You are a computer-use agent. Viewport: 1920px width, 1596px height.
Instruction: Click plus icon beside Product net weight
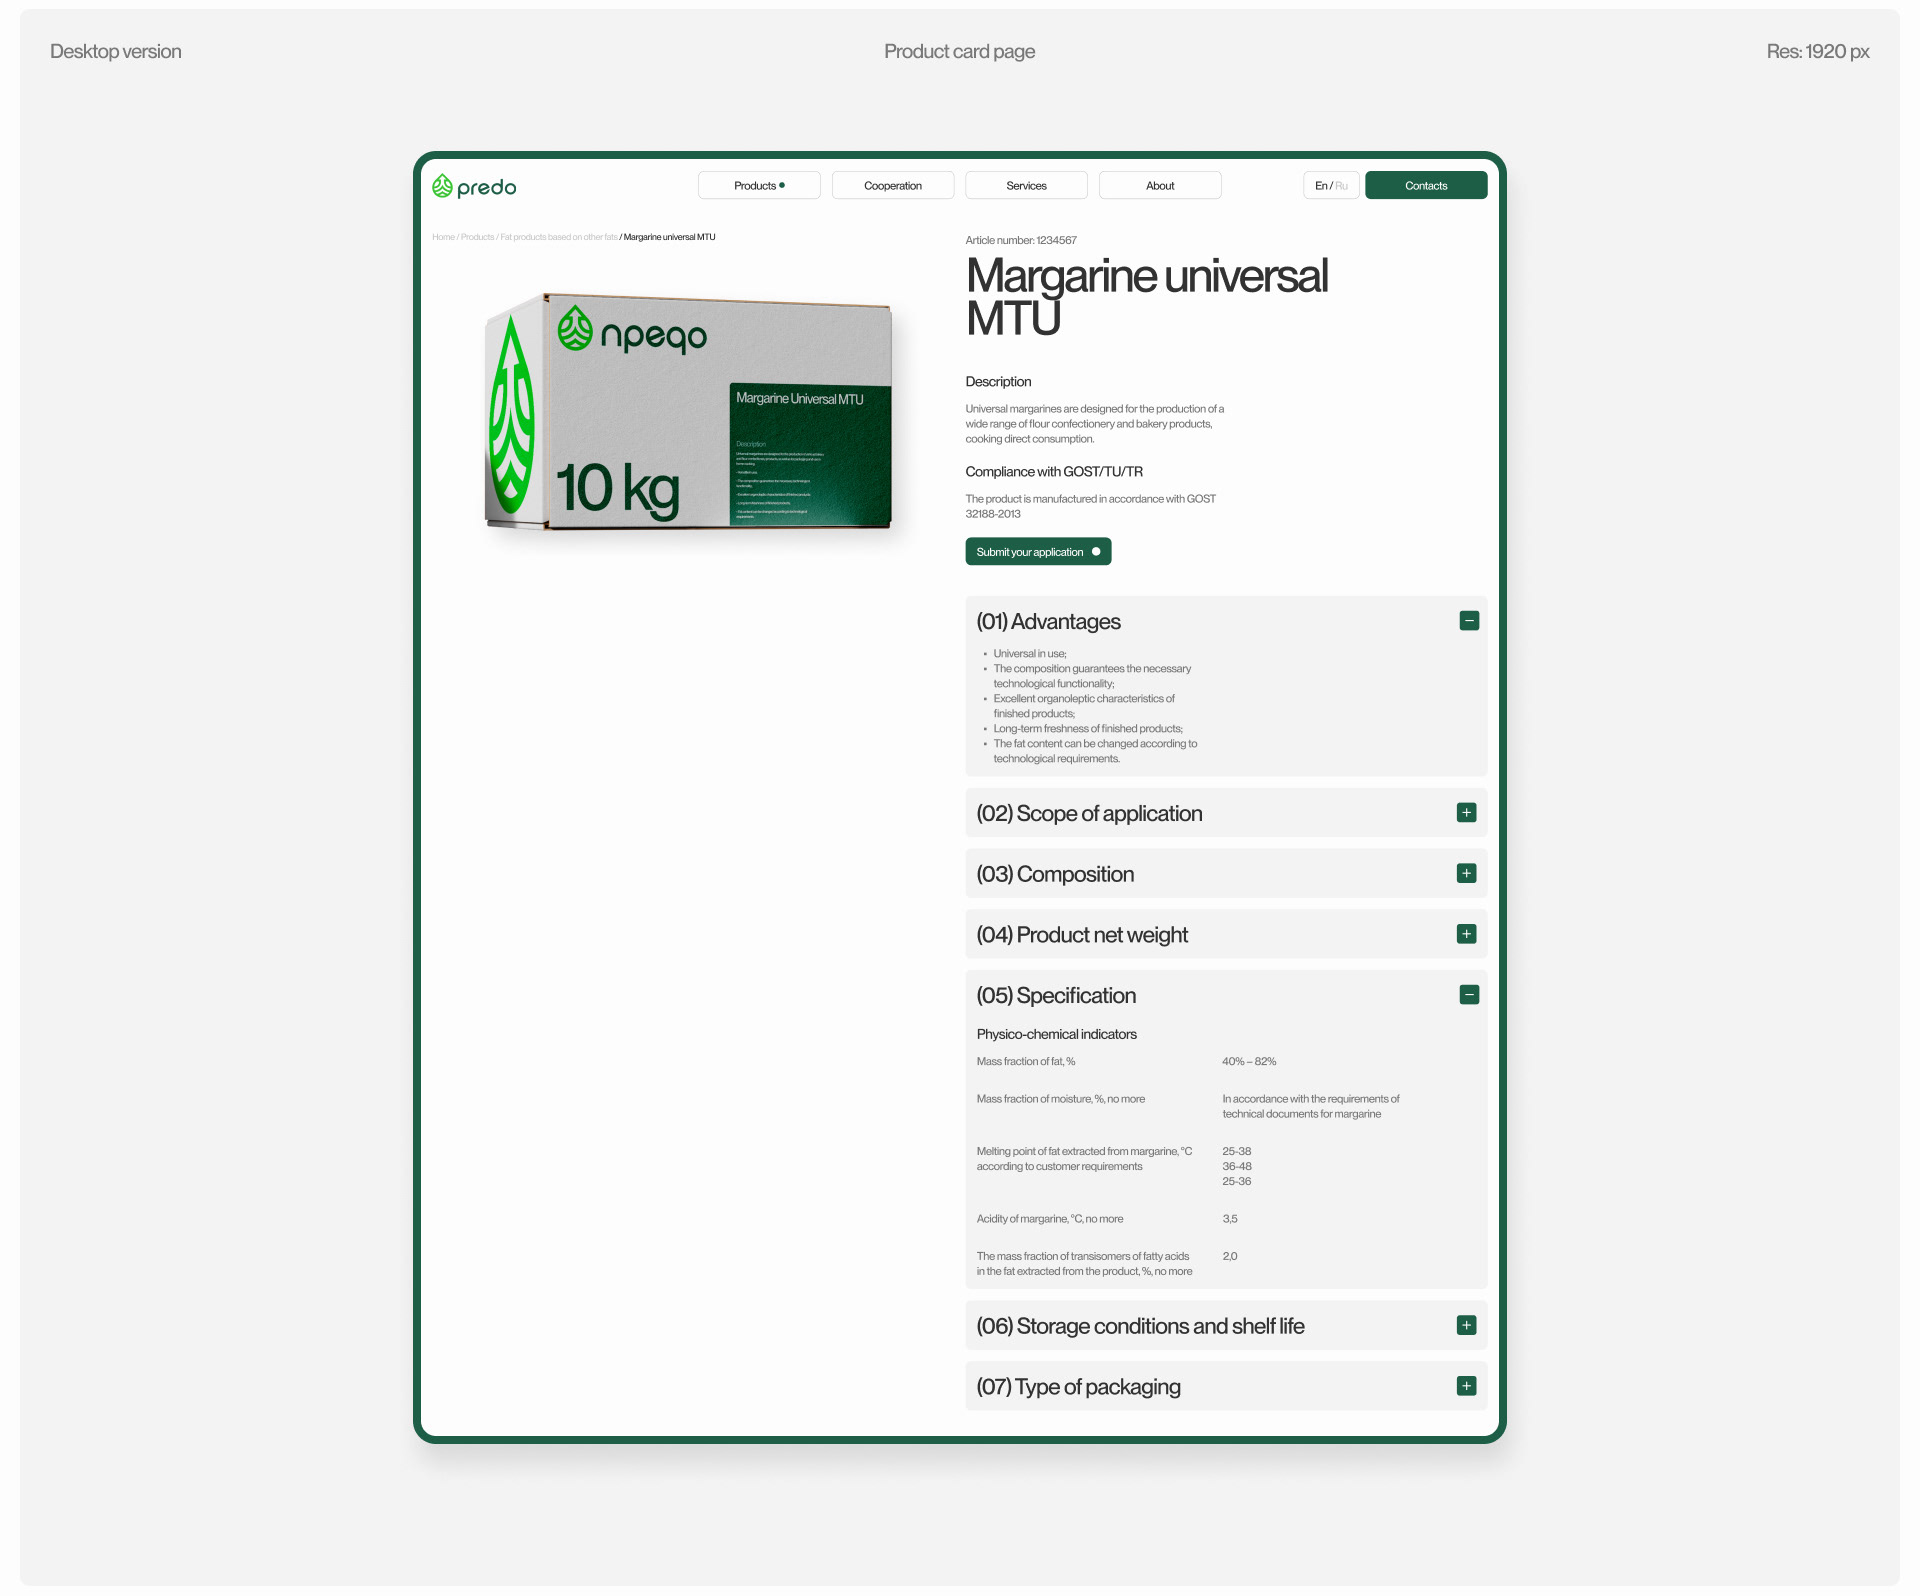(x=1466, y=934)
